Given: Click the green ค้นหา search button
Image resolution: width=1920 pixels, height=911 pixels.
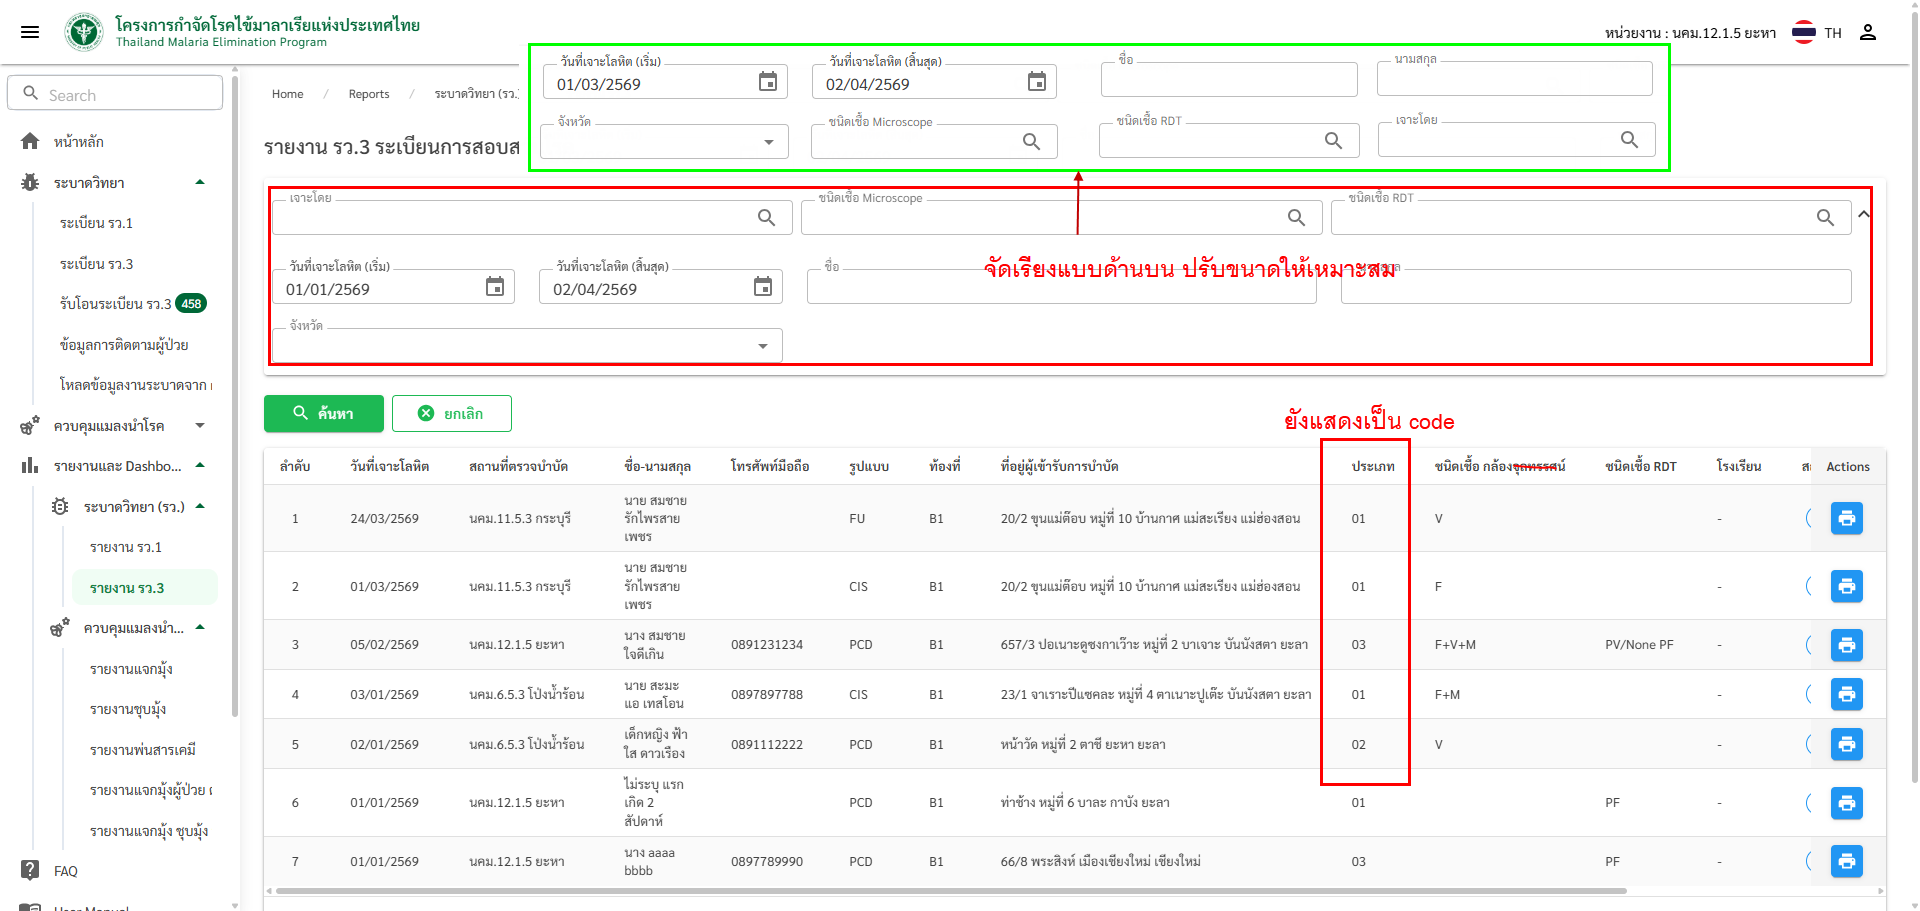Looking at the screenshot, I should (x=323, y=413).
